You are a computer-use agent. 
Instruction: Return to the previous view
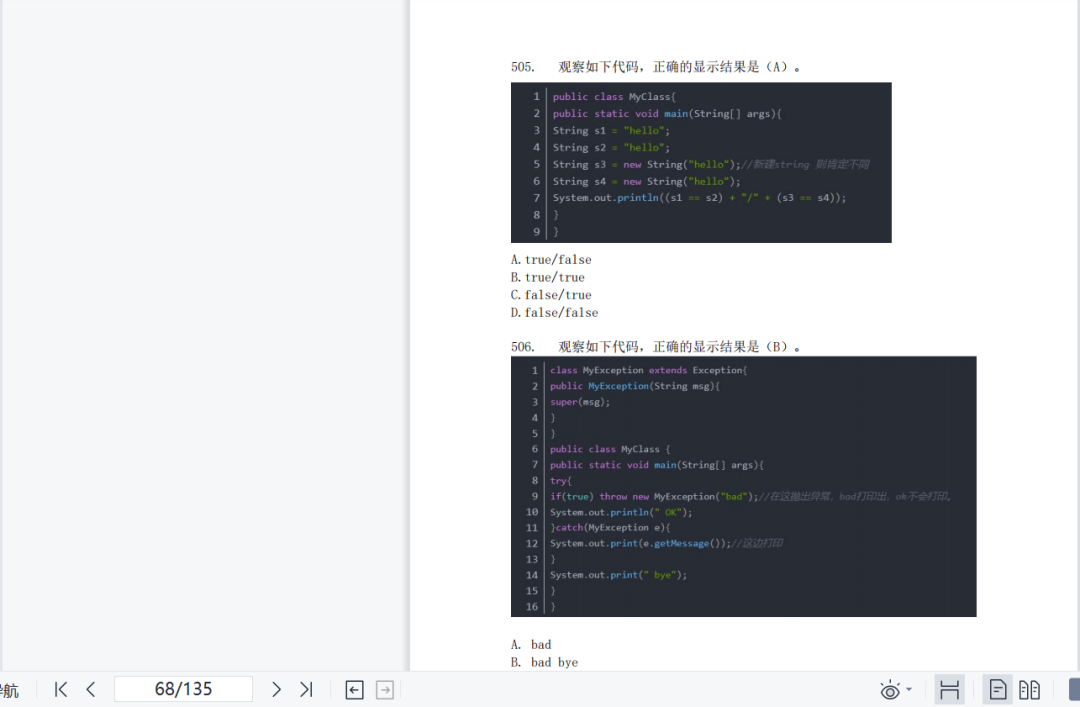click(355, 690)
